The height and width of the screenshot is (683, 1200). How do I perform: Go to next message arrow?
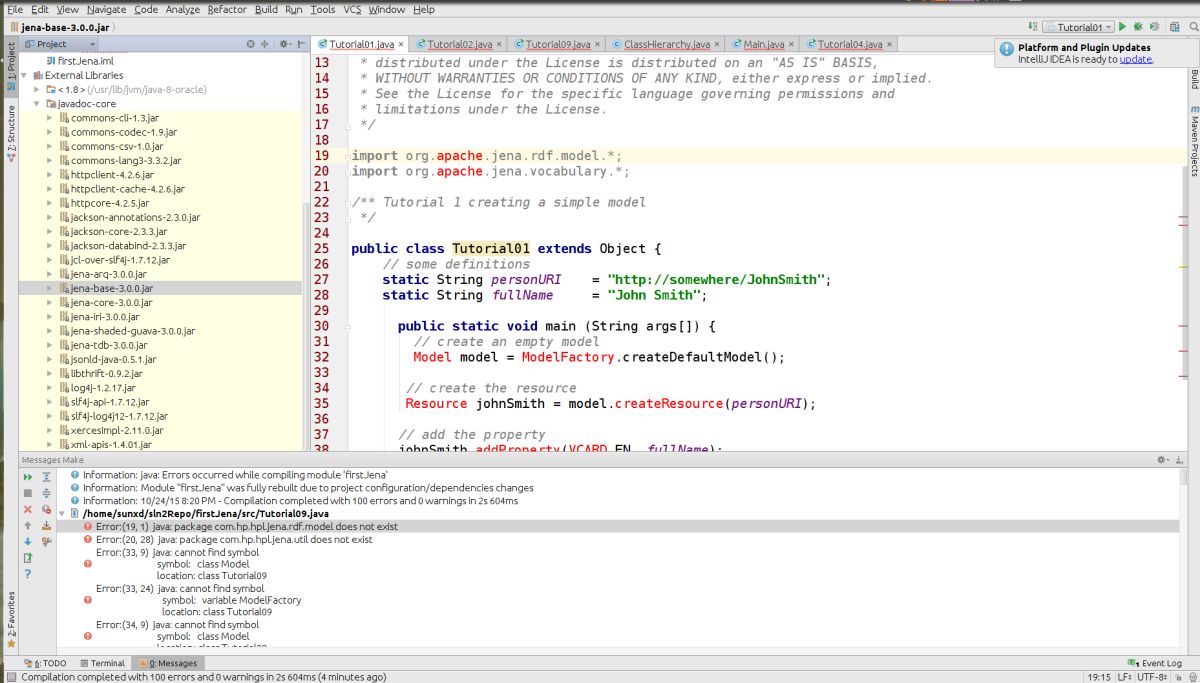click(x=28, y=541)
